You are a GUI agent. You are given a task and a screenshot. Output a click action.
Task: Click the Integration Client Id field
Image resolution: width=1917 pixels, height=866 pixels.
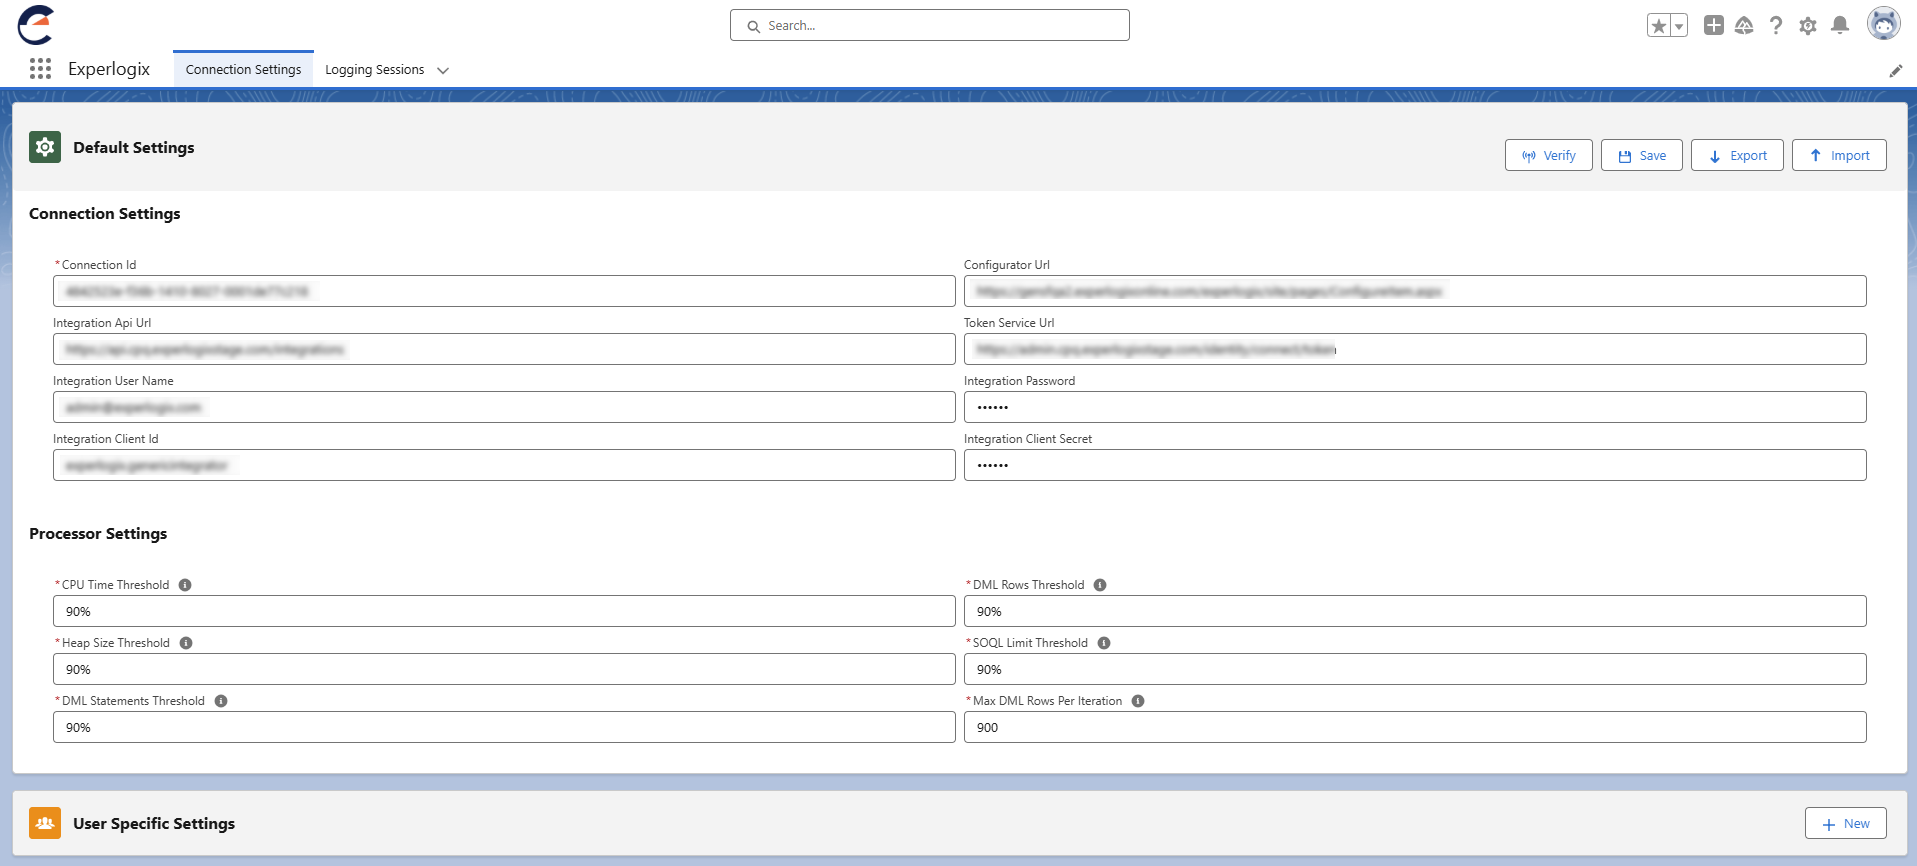(x=504, y=465)
